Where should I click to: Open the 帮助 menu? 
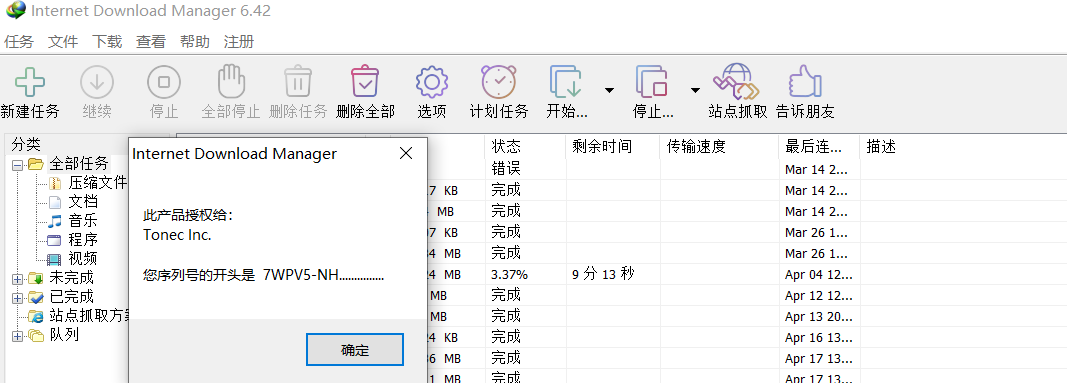[x=195, y=41]
